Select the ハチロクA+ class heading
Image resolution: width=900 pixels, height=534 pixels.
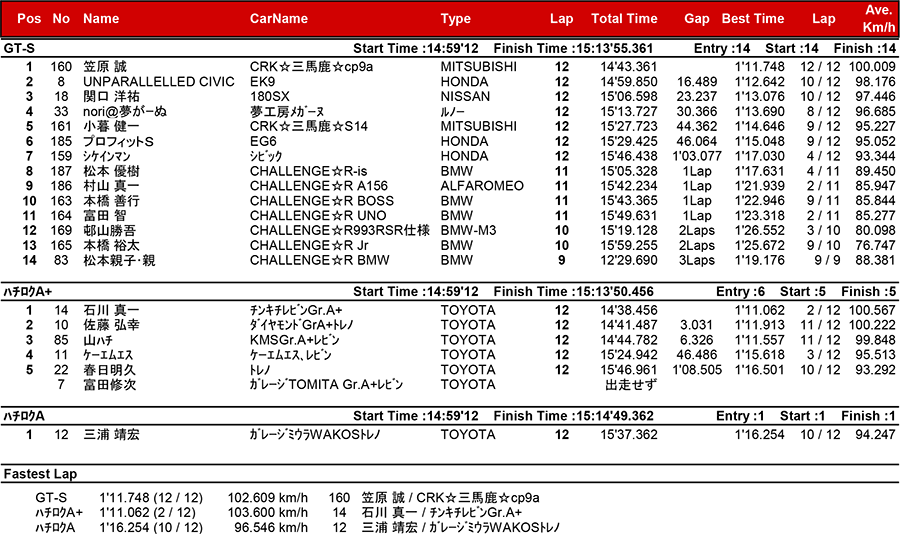(28, 292)
